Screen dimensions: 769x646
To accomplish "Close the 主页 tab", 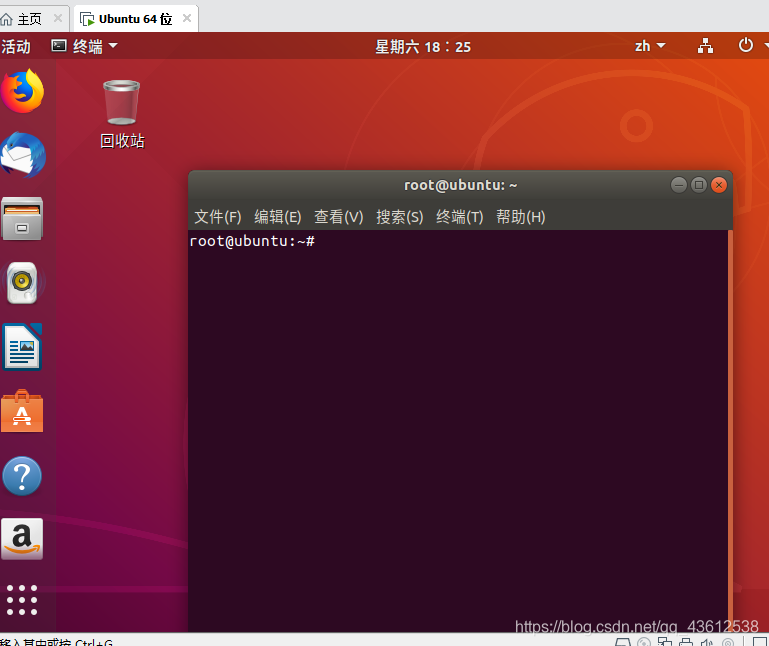I will 58,18.
